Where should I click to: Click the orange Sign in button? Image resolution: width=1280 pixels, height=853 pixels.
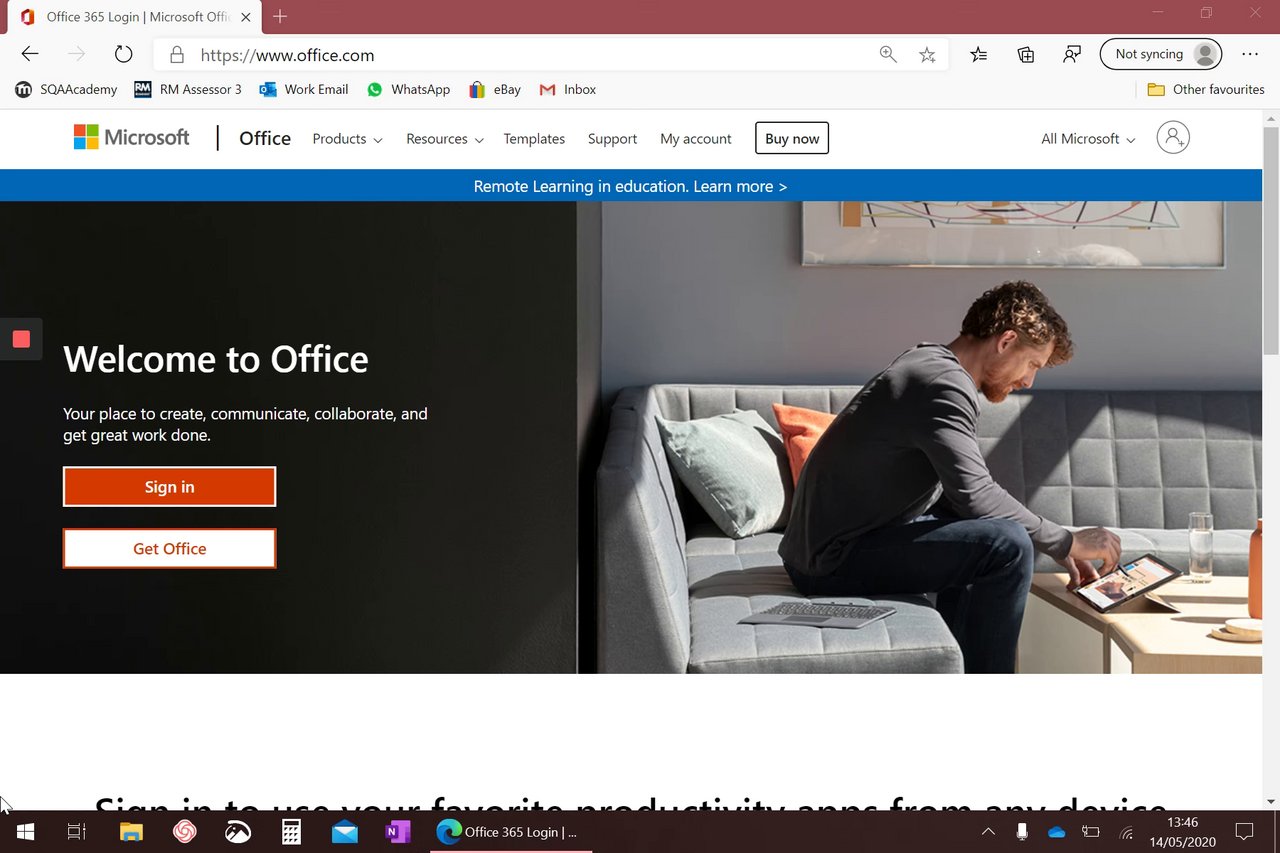tap(169, 487)
